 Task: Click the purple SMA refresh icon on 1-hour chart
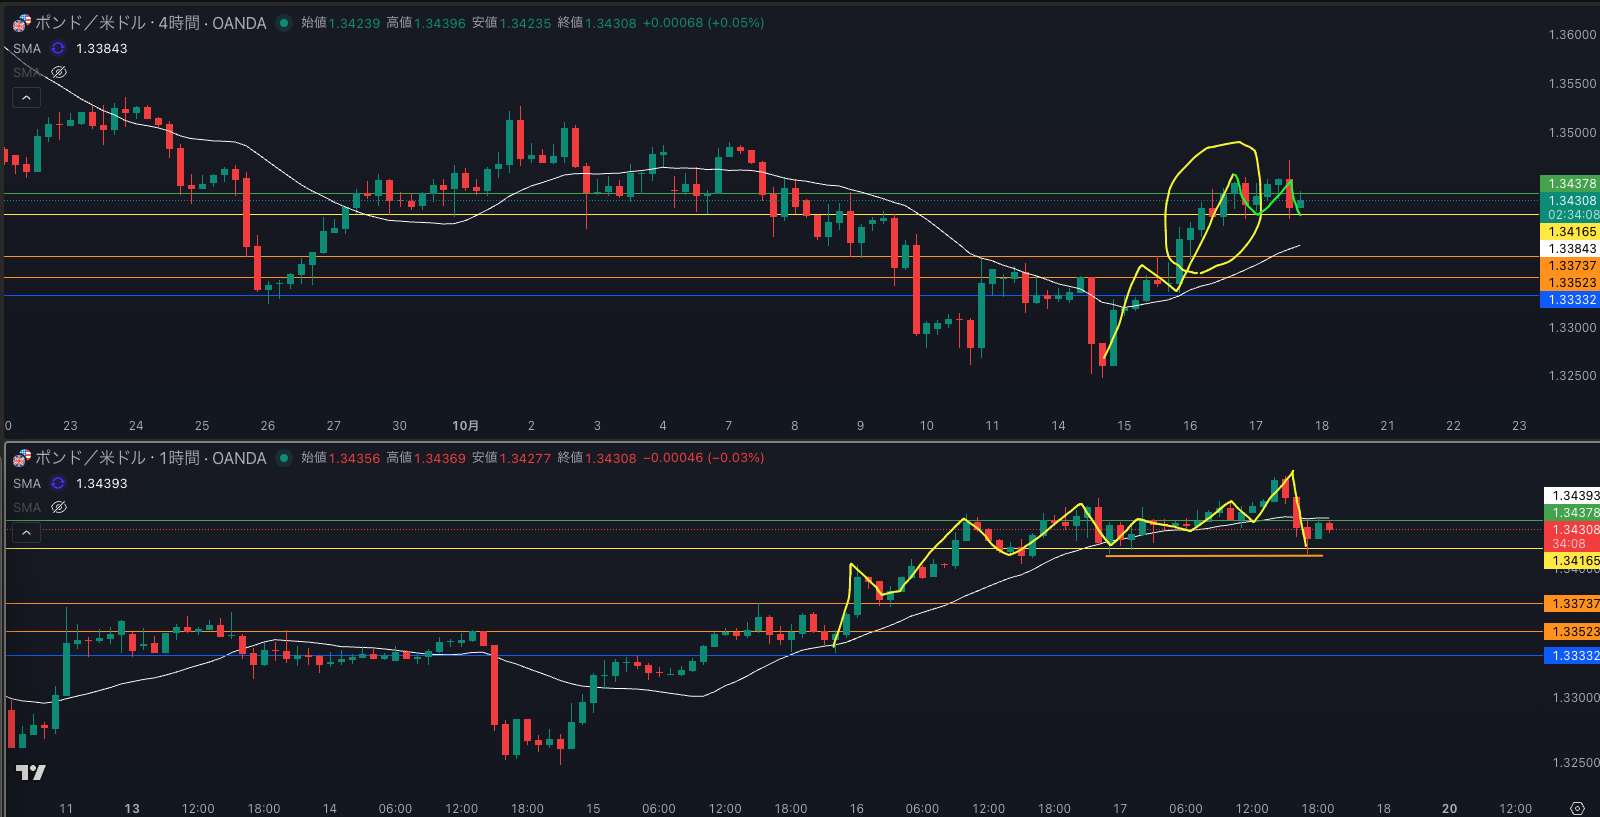click(58, 483)
